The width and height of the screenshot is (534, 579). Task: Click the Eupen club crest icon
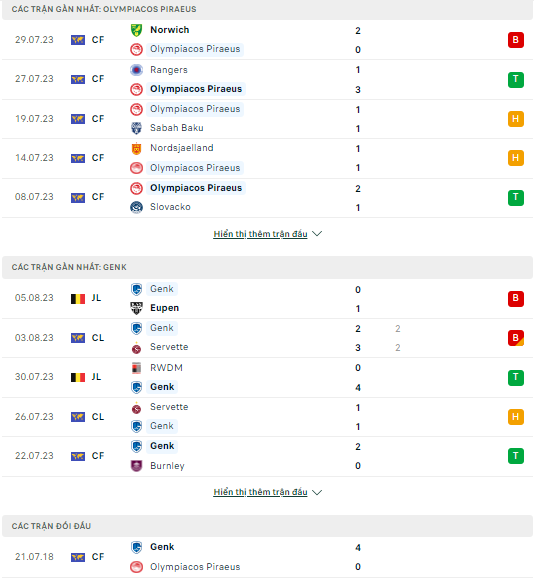(136, 308)
